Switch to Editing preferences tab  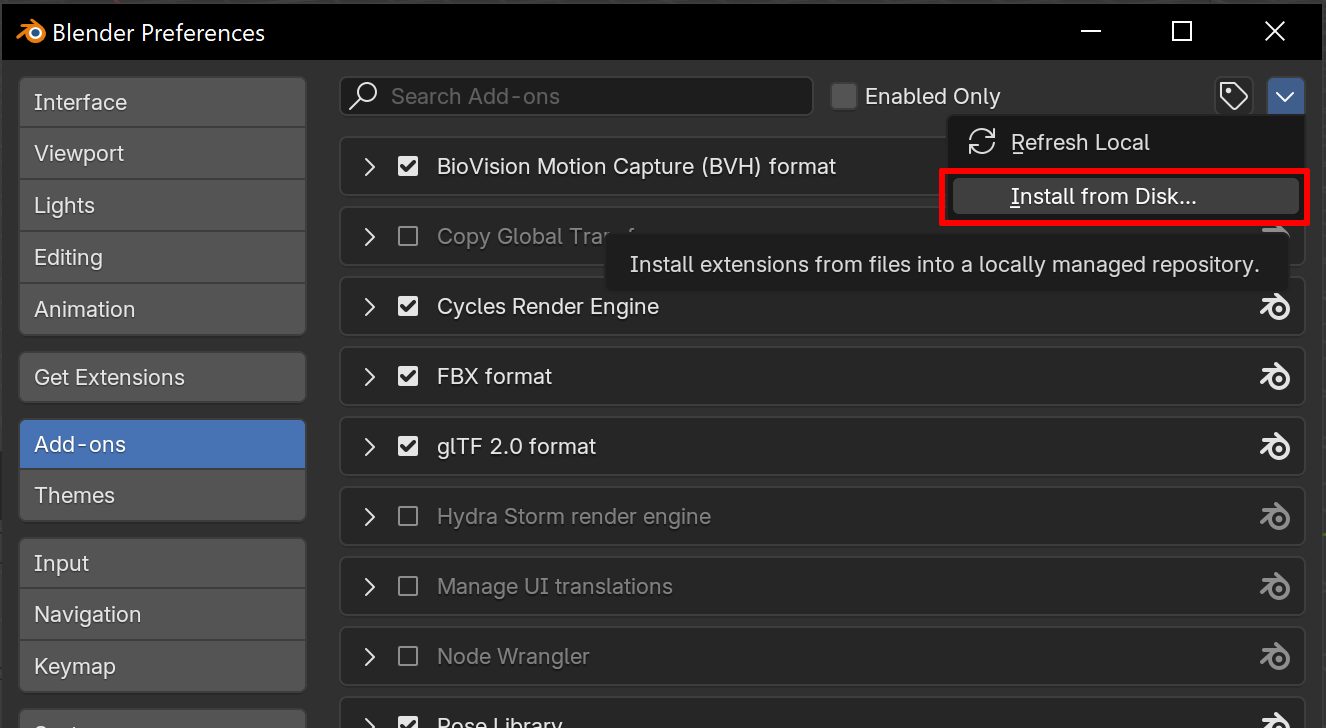point(162,258)
